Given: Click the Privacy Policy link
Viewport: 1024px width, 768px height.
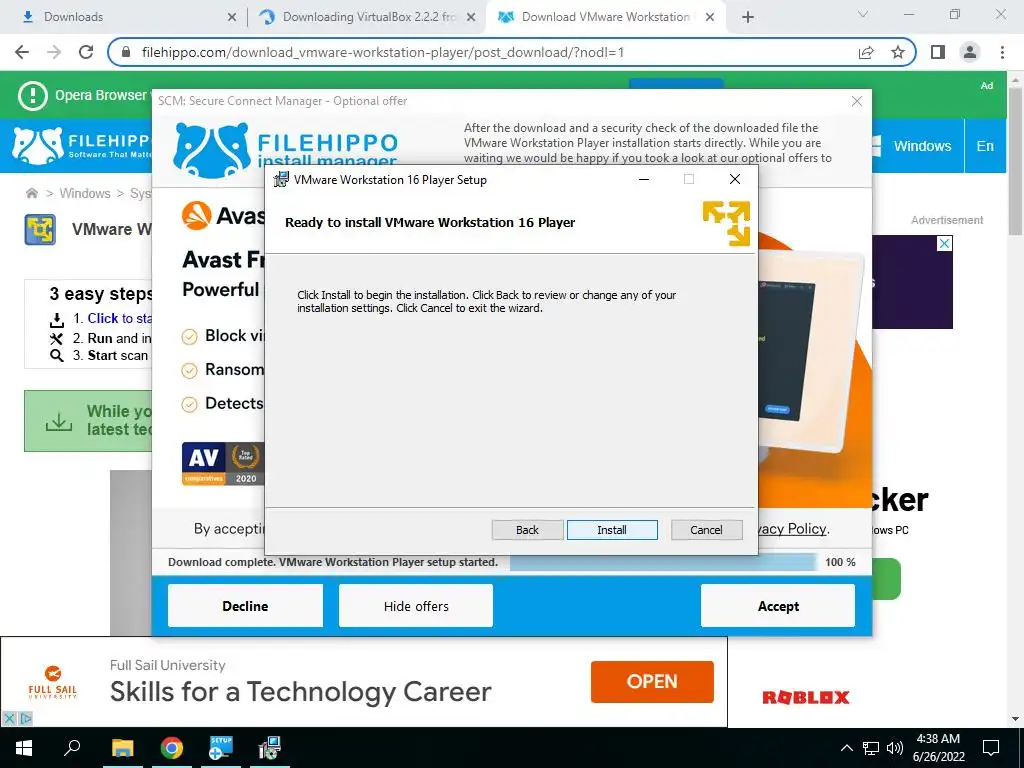Looking at the screenshot, I should pyautogui.click(x=791, y=528).
